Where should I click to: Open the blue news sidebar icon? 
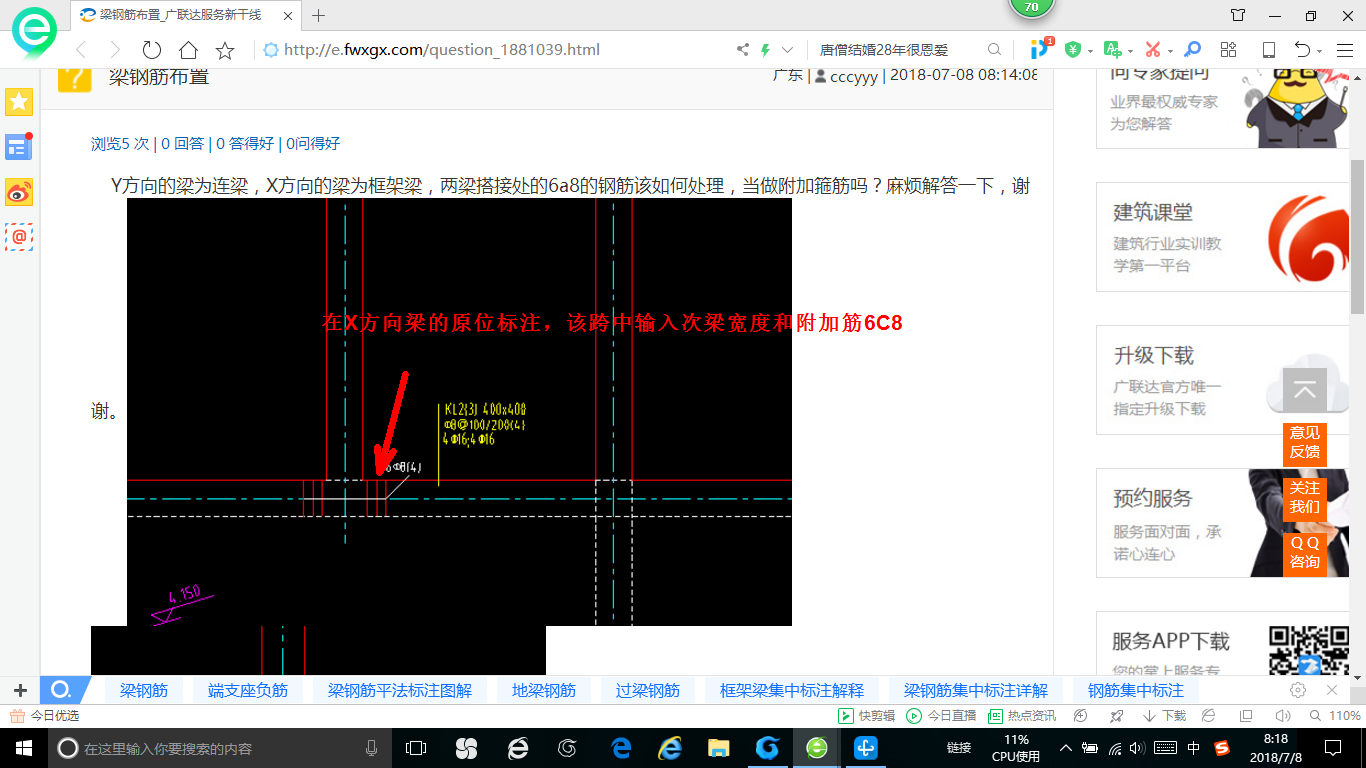pos(19,147)
